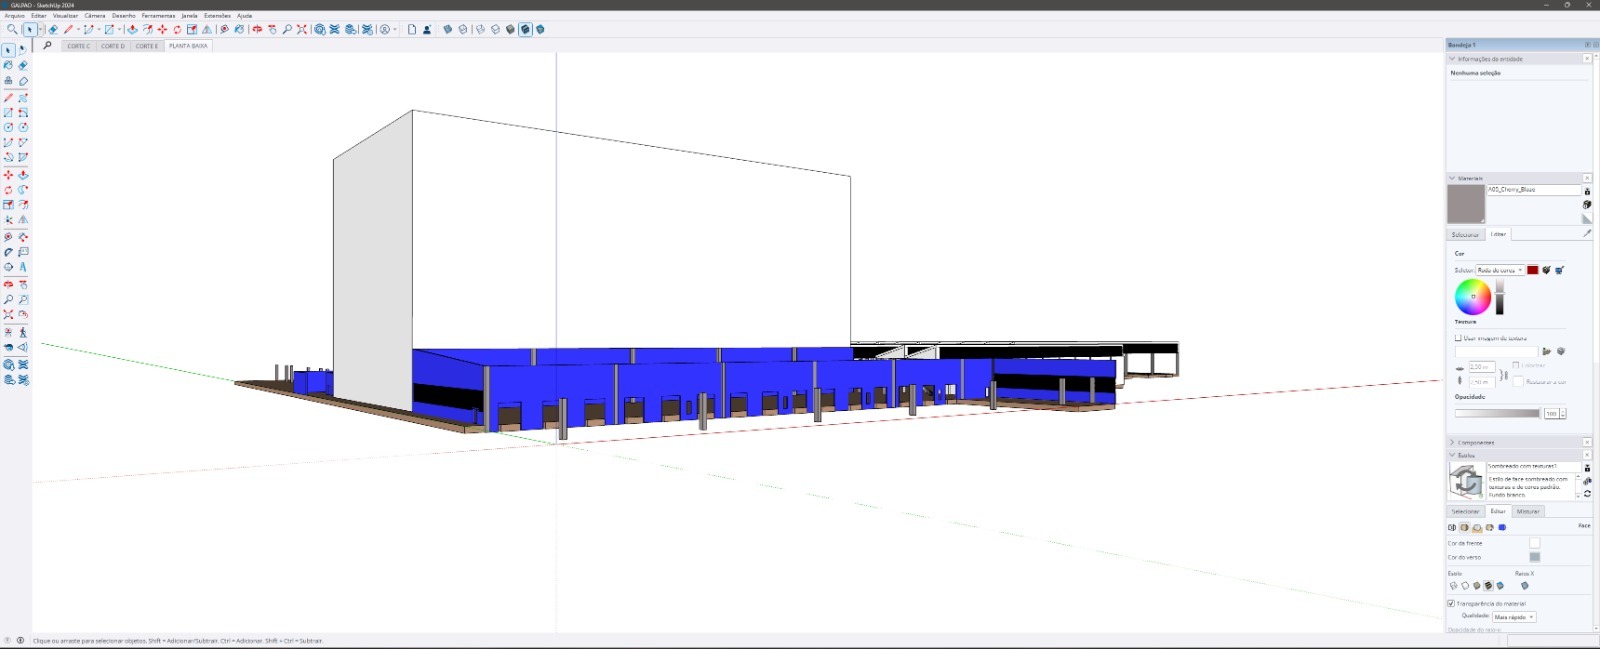Enable X-ray face style icon
1600x649 pixels.
1524,586
